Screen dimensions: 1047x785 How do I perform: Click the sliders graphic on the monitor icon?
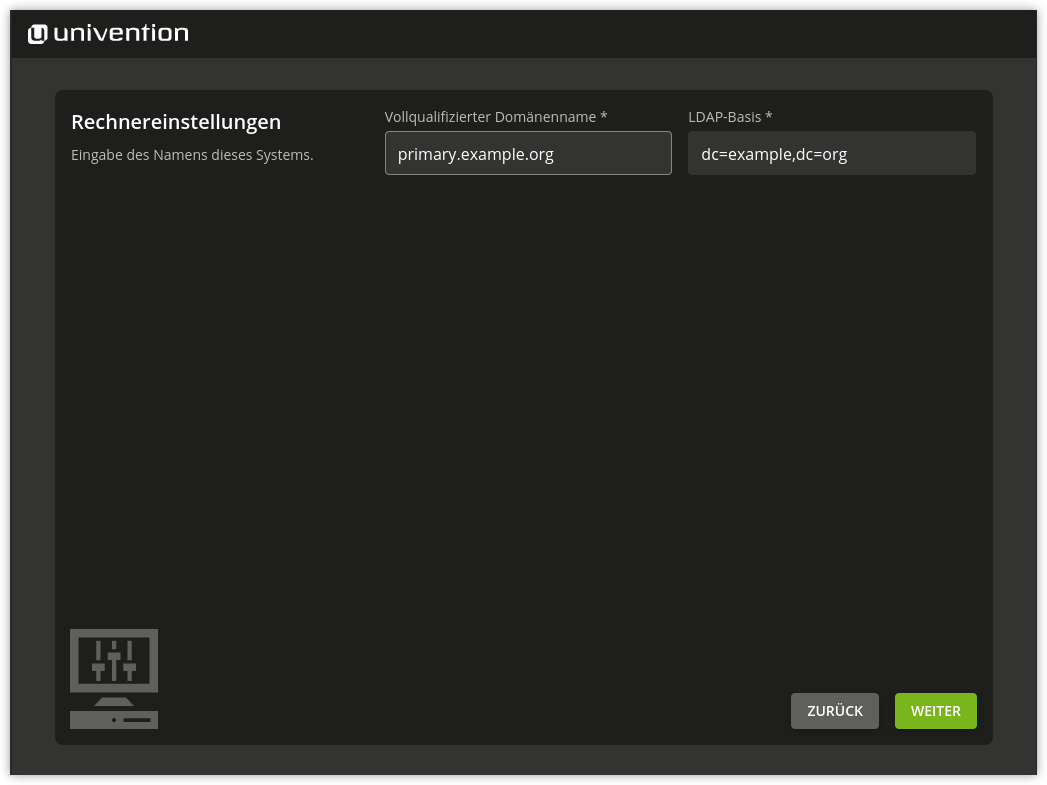pyautogui.click(x=113, y=660)
